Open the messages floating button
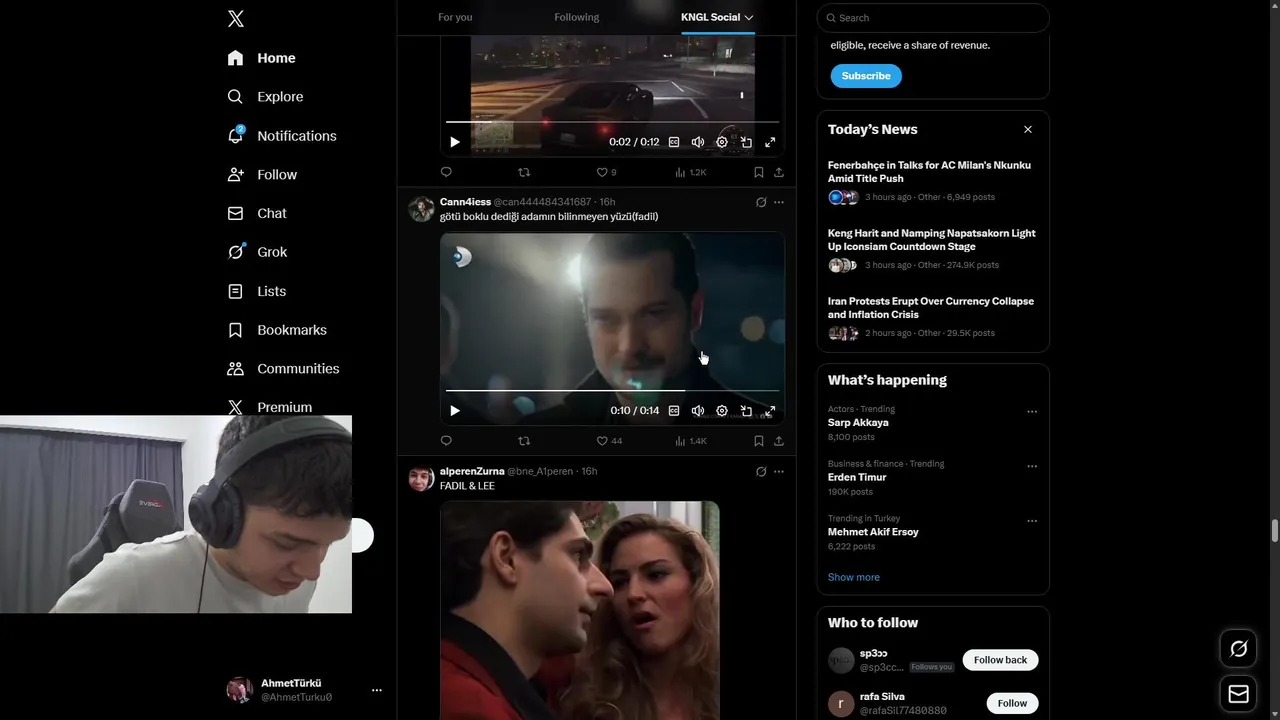The height and width of the screenshot is (720, 1280). 1238,693
